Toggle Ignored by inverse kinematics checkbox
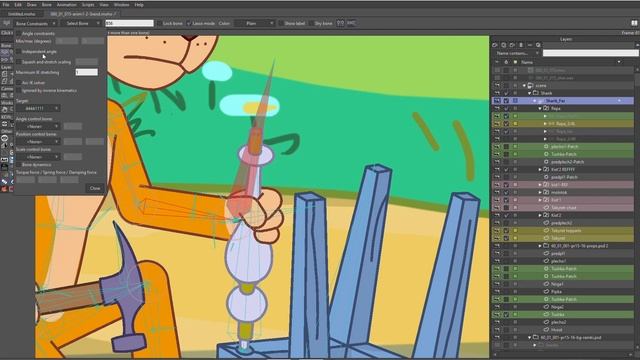 tap(18, 90)
